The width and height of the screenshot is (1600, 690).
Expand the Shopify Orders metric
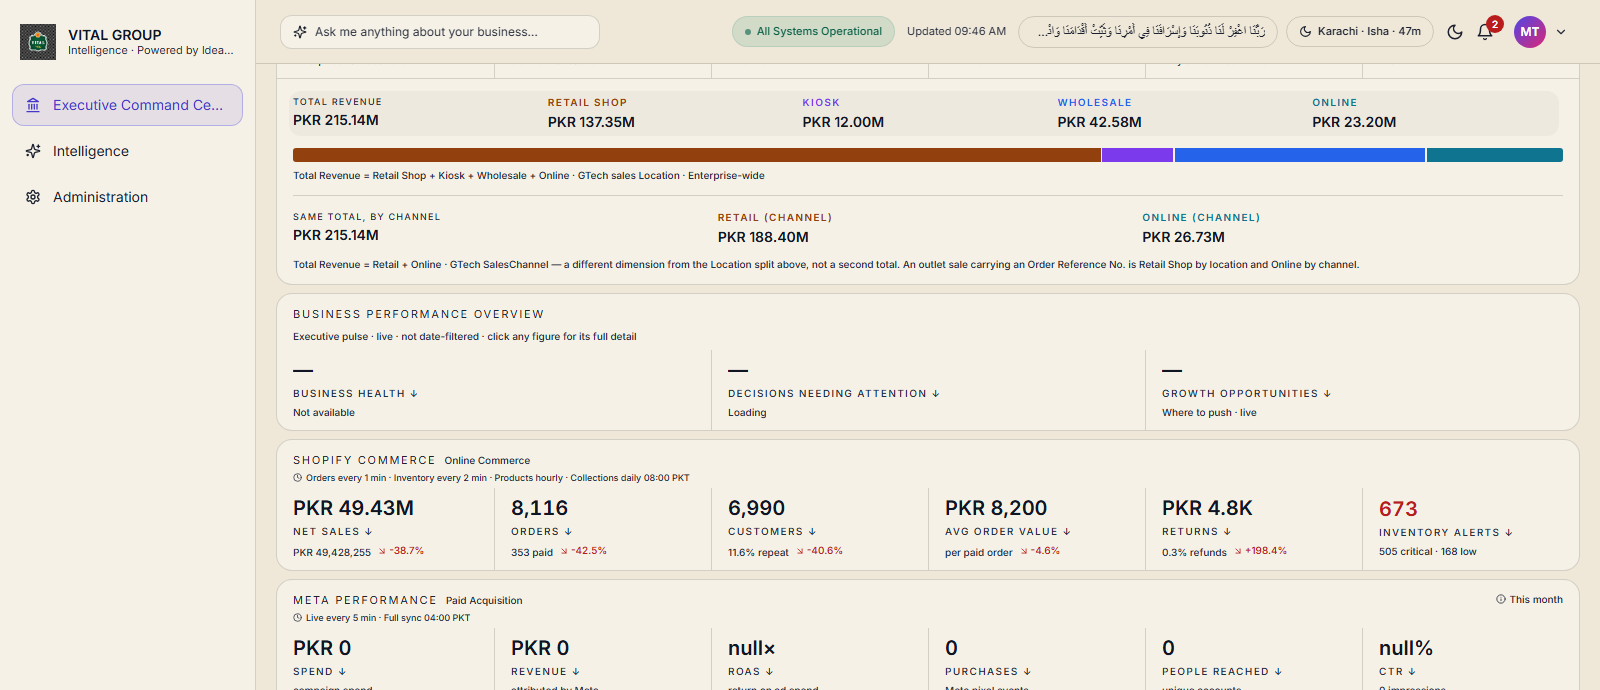[541, 532]
